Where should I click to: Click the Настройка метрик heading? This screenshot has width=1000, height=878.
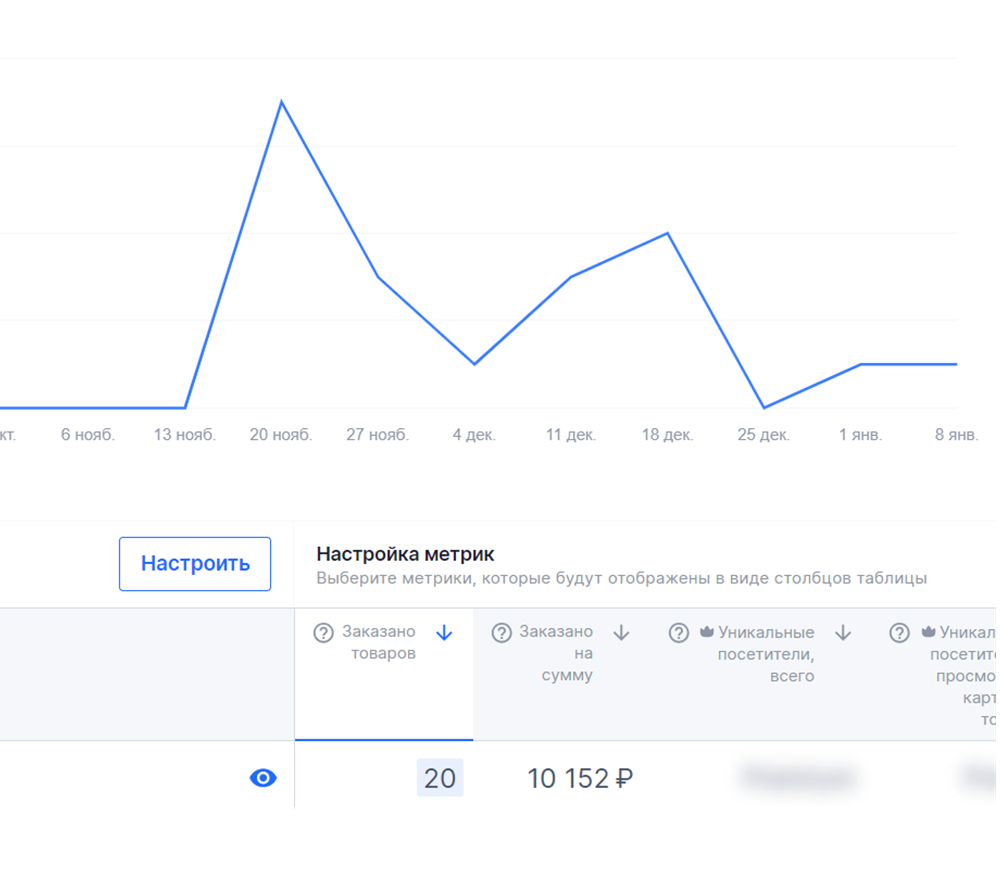(405, 554)
